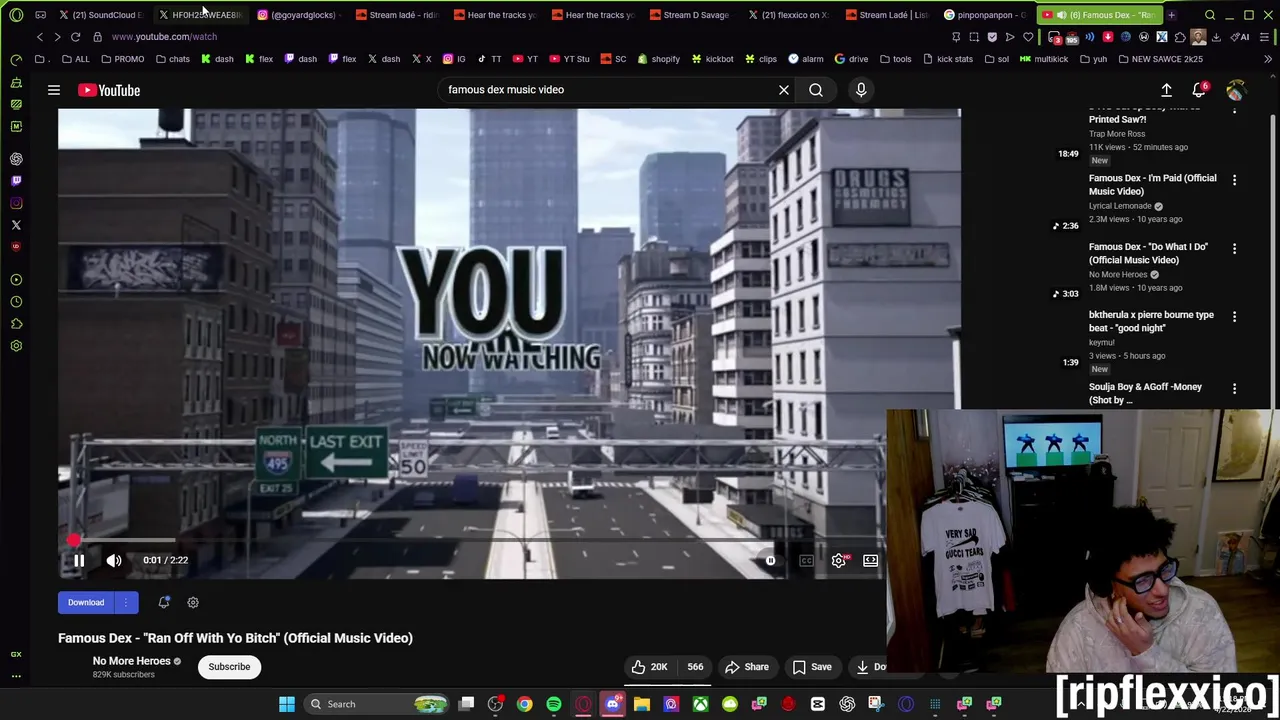This screenshot has width=1280, height=720.
Task: Switch to the pinponpanpon tab
Action: click(x=985, y=15)
